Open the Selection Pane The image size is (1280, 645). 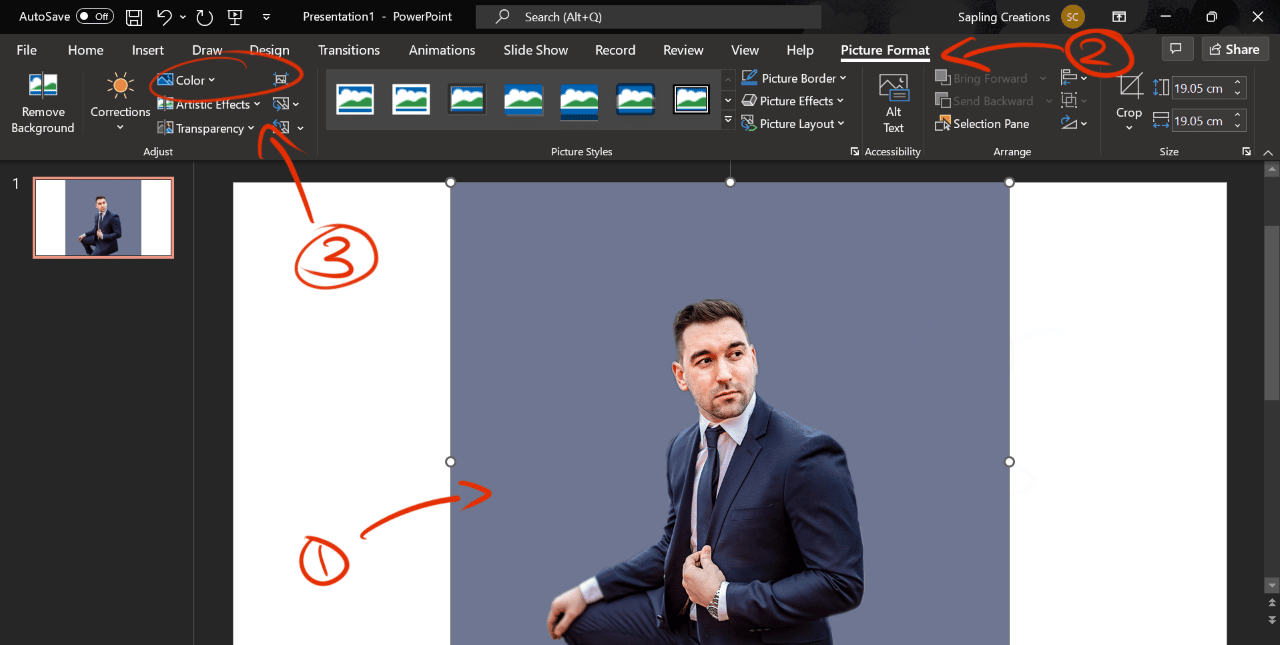click(x=983, y=123)
